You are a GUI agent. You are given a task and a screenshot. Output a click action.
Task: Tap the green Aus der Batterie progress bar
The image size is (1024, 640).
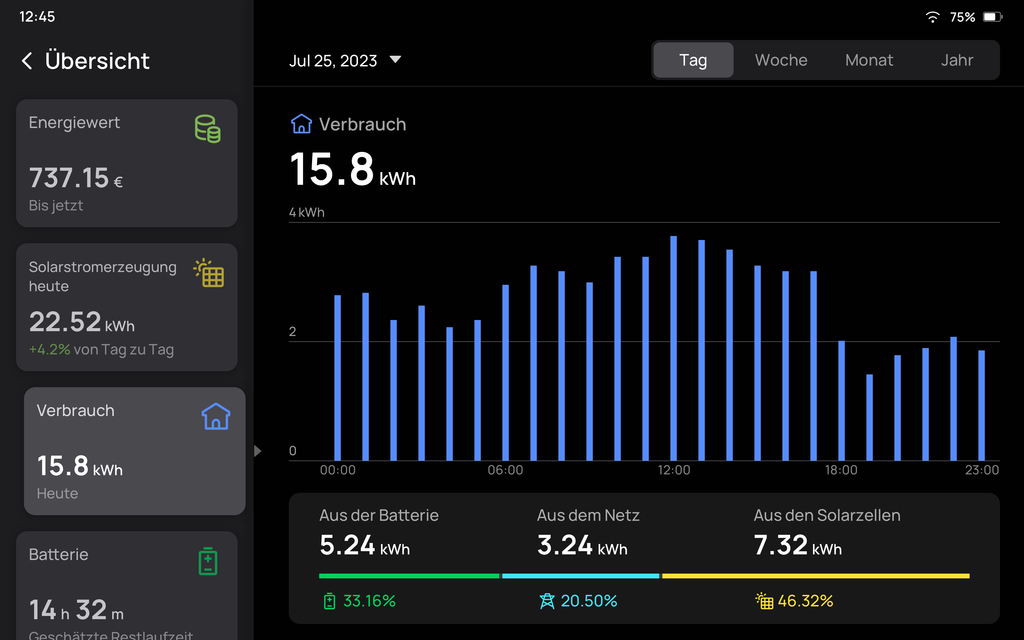click(408, 576)
